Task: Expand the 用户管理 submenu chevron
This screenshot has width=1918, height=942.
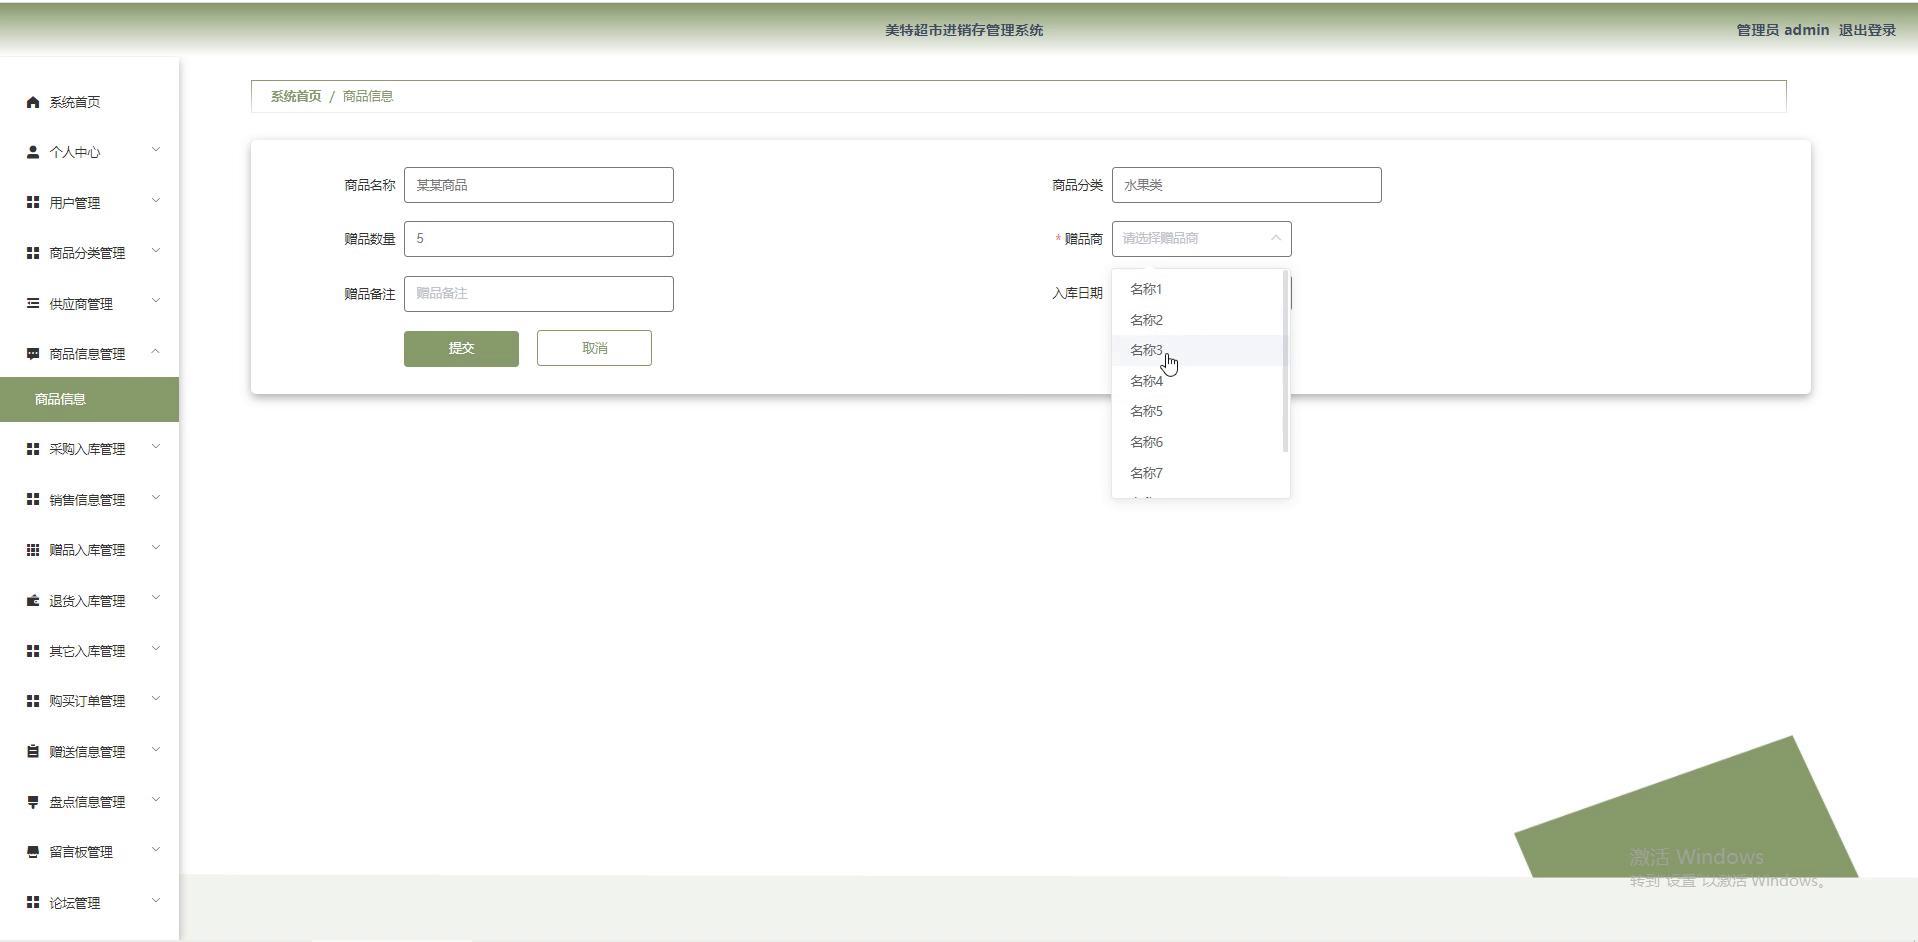Action: [156, 201]
